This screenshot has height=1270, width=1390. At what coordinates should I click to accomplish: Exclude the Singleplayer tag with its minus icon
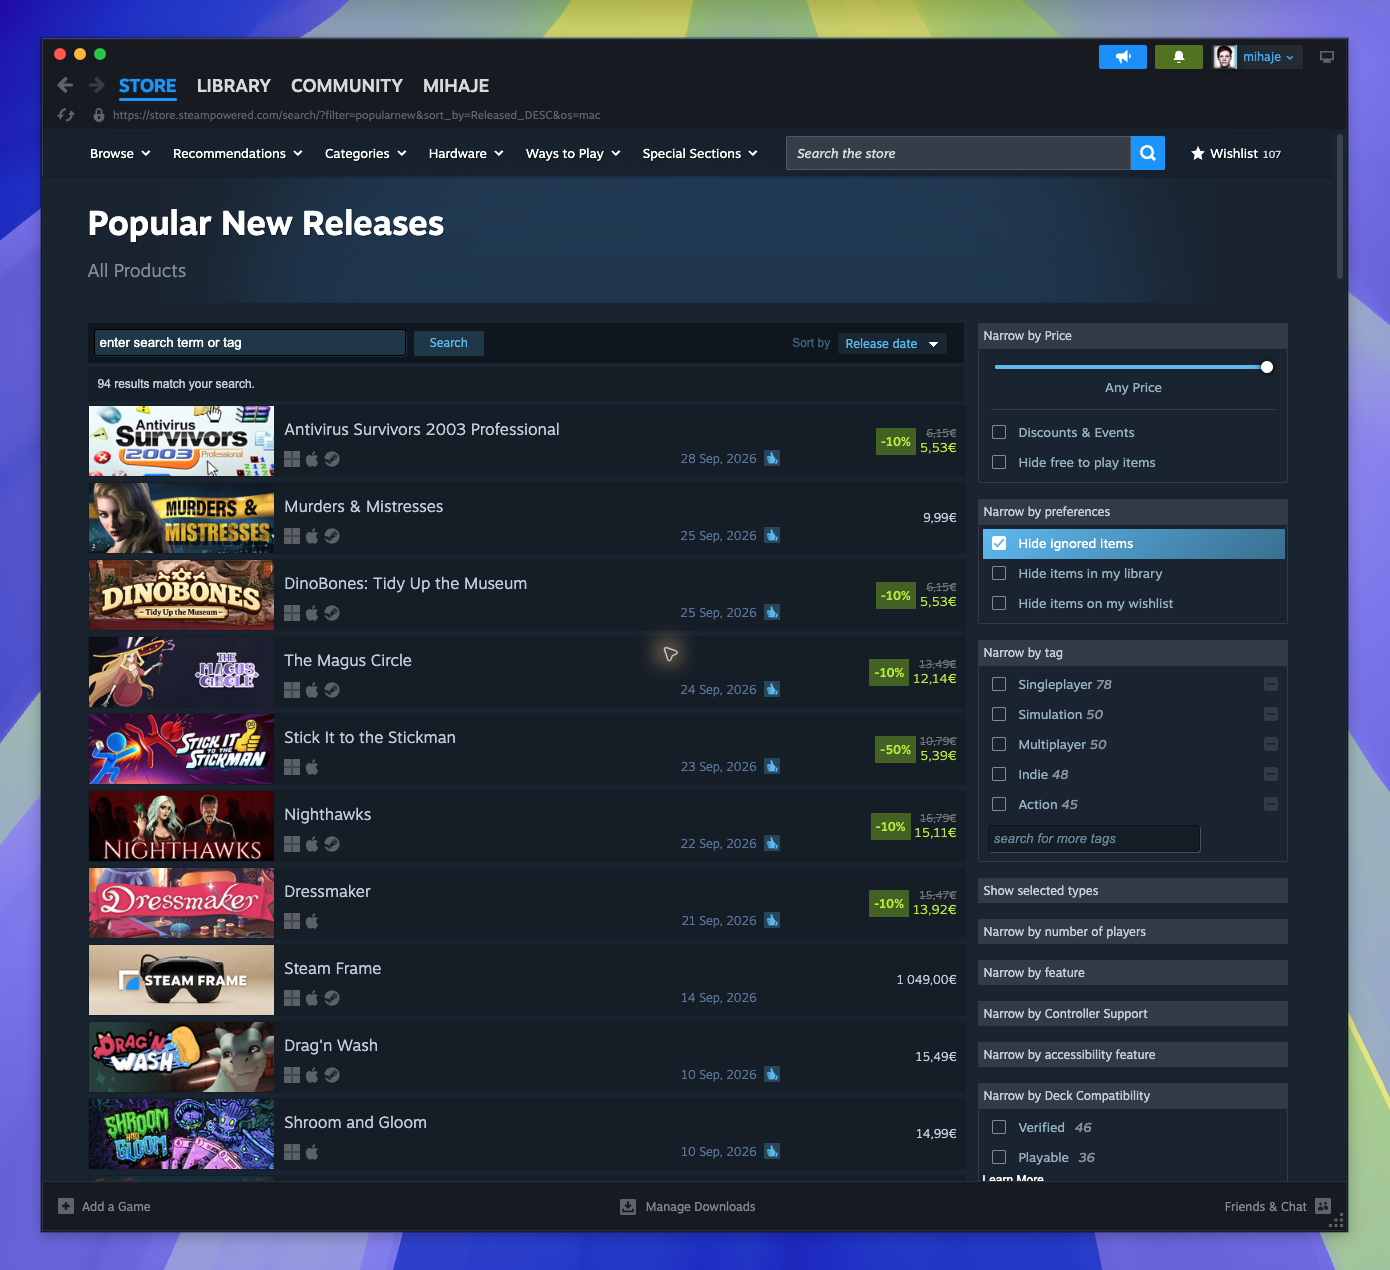click(x=1271, y=684)
